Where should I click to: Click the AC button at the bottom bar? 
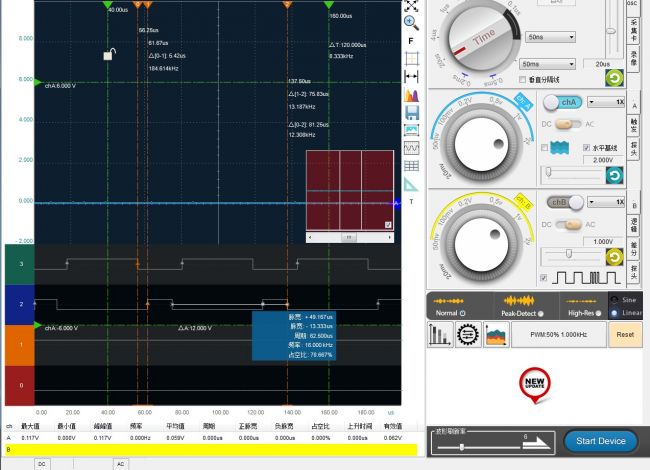point(121,464)
